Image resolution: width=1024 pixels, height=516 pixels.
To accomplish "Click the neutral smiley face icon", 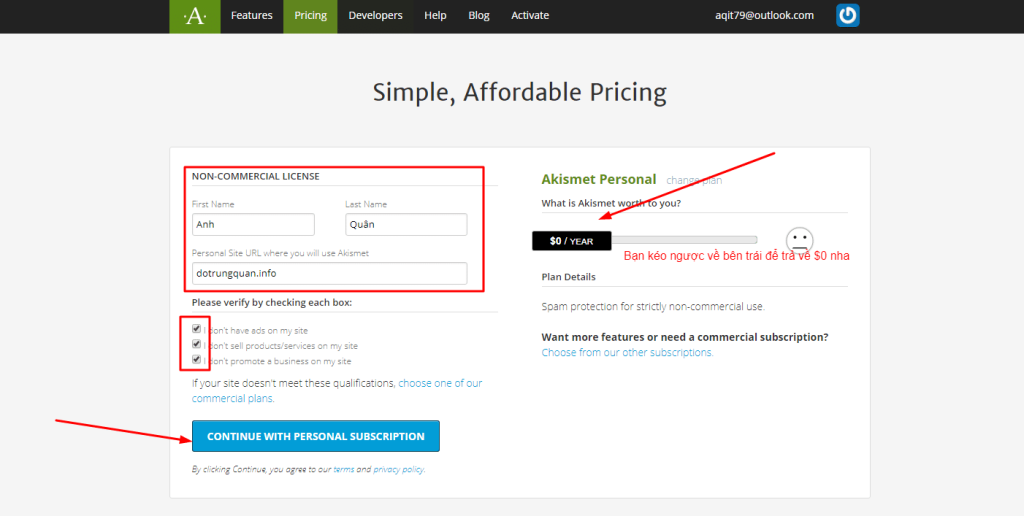I will click(x=799, y=240).
